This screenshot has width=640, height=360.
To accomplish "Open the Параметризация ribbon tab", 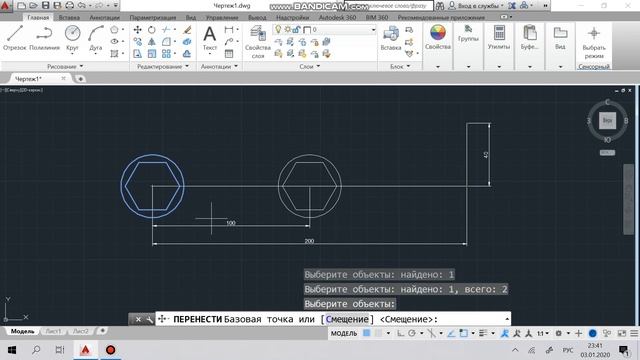I will click(153, 18).
